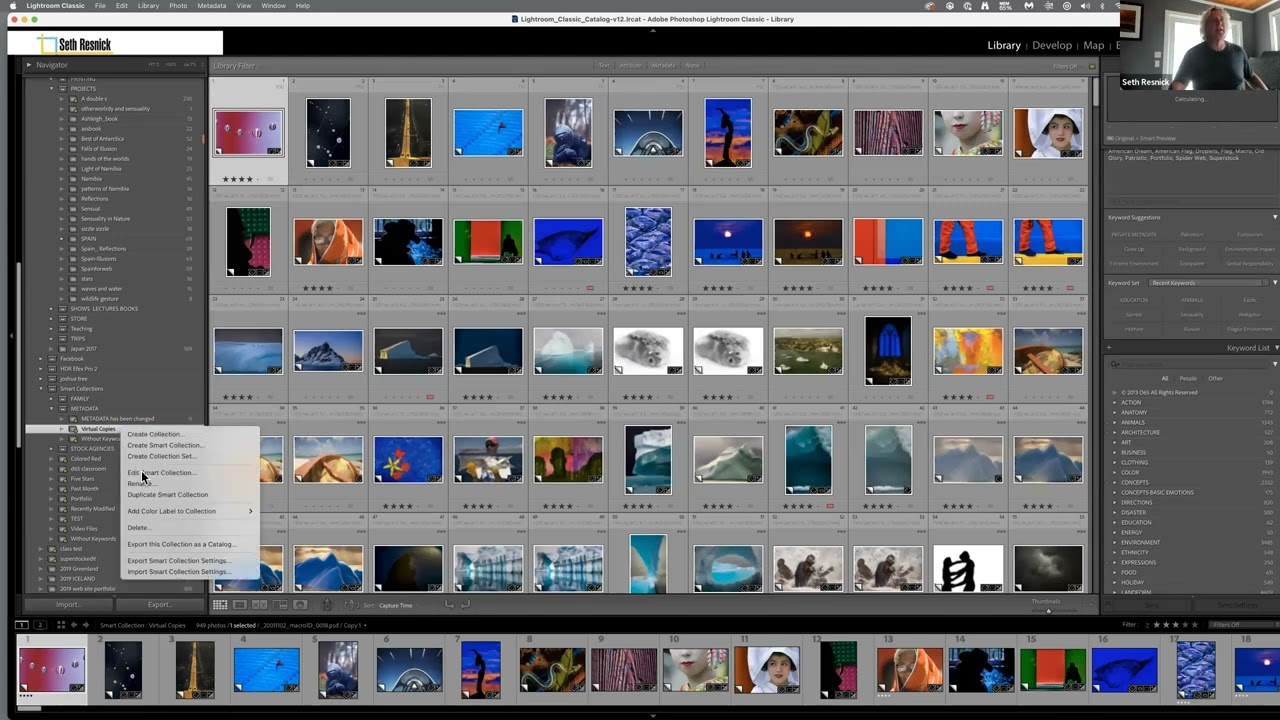Select the Without Keywords smart collection

tap(93, 539)
